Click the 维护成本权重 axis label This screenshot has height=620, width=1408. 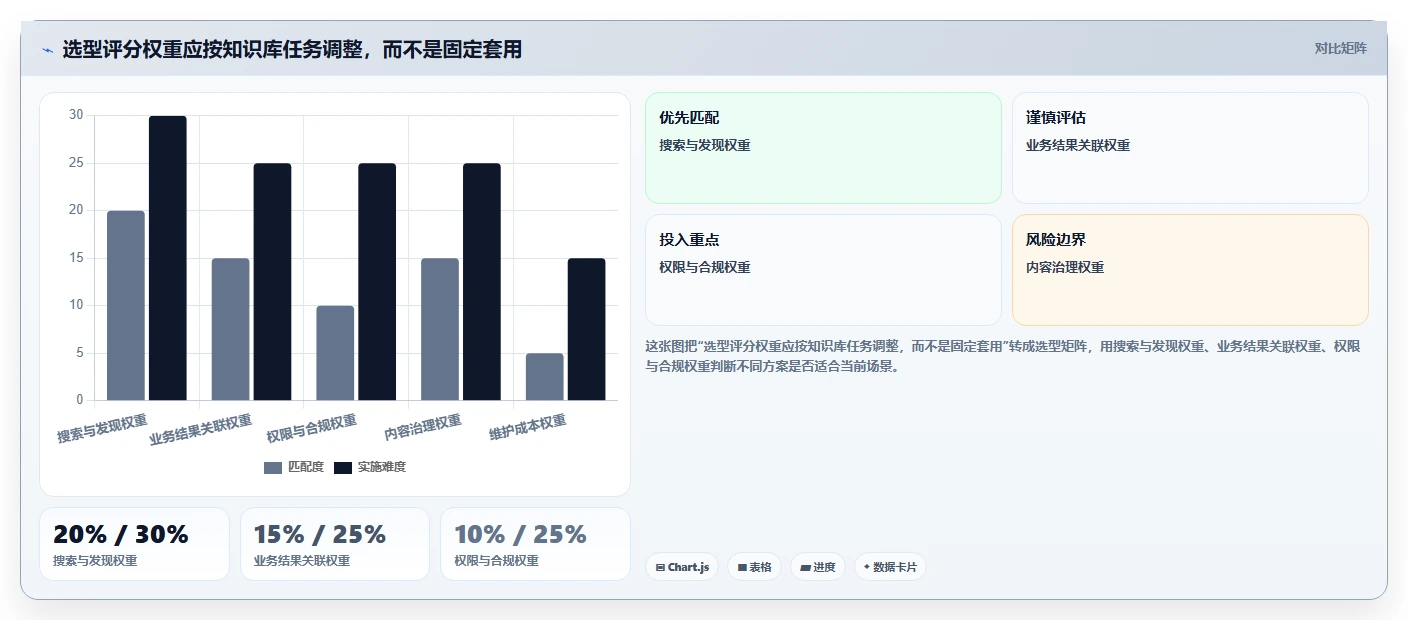click(x=528, y=428)
